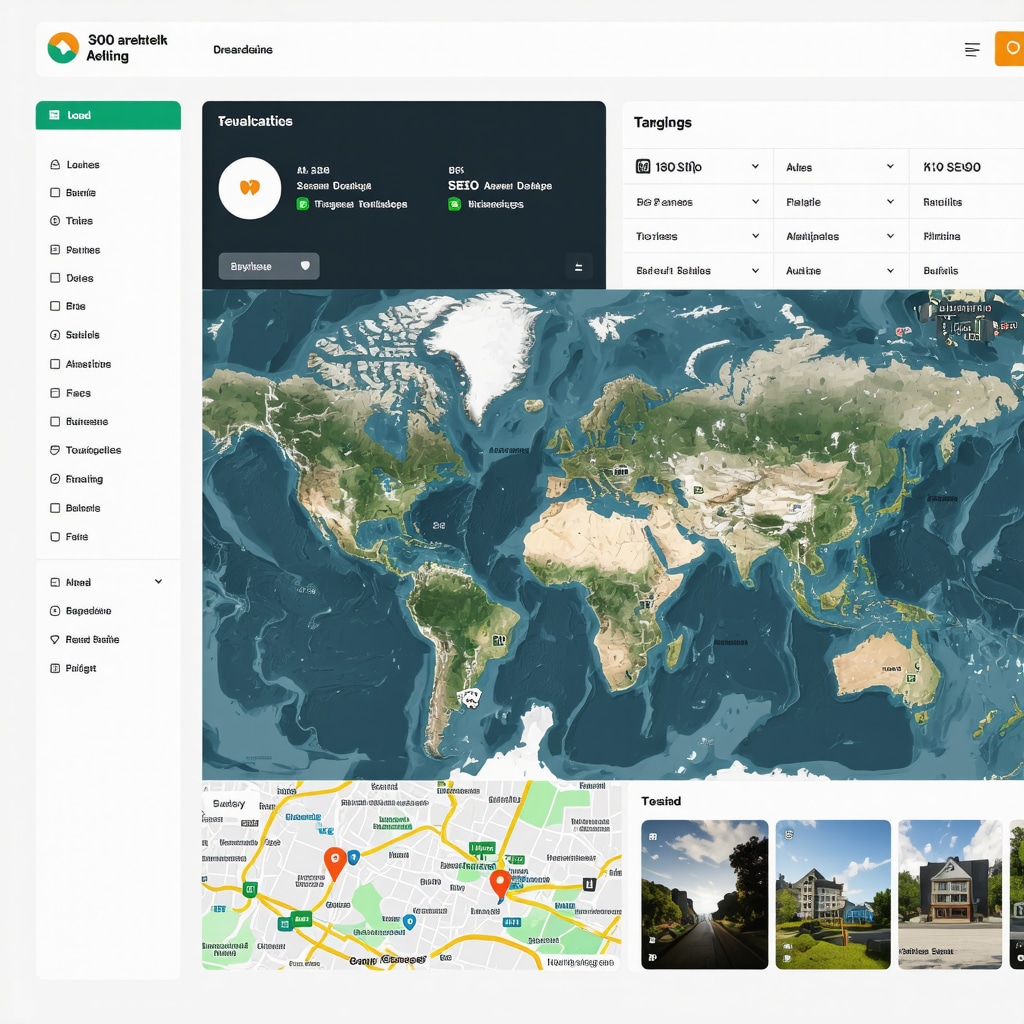Click the round orange heart avatar
Screen dimensions: 1024x1024
point(249,188)
